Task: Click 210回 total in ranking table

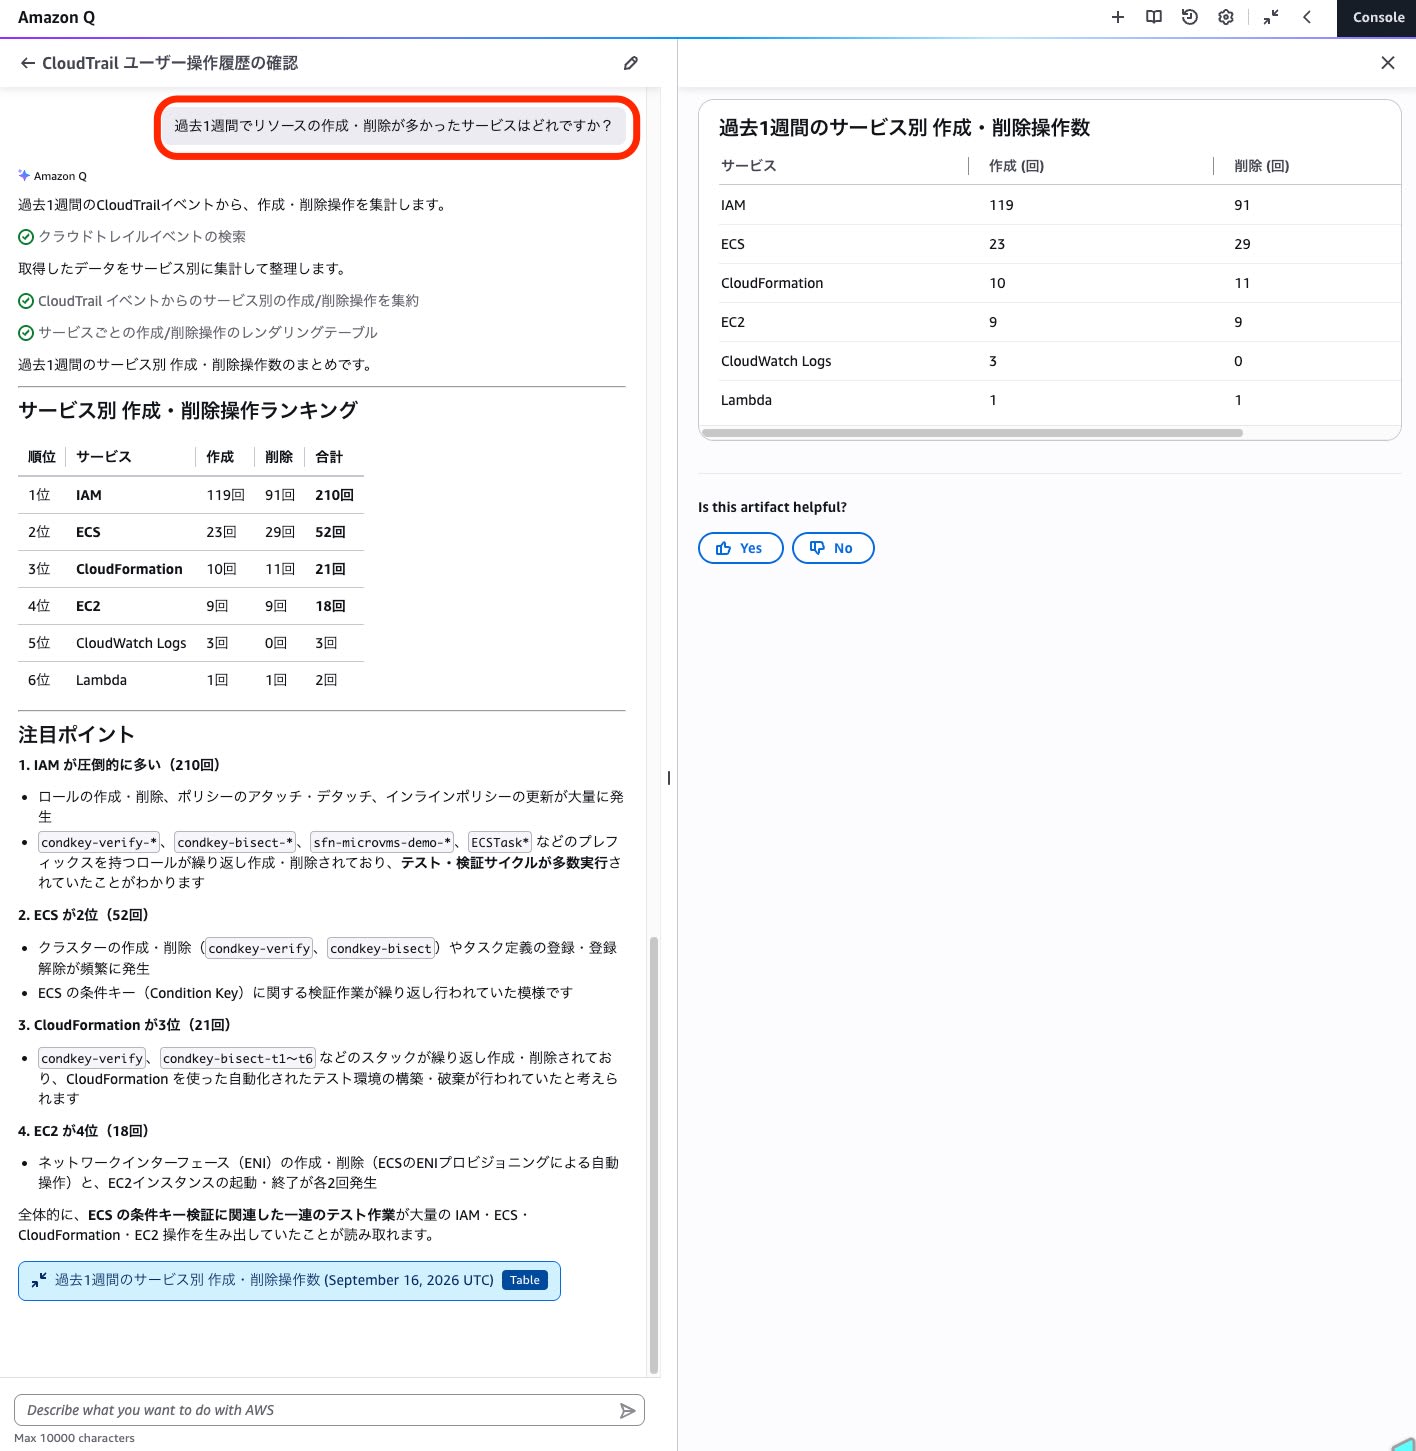Action: [x=334, y=495]
